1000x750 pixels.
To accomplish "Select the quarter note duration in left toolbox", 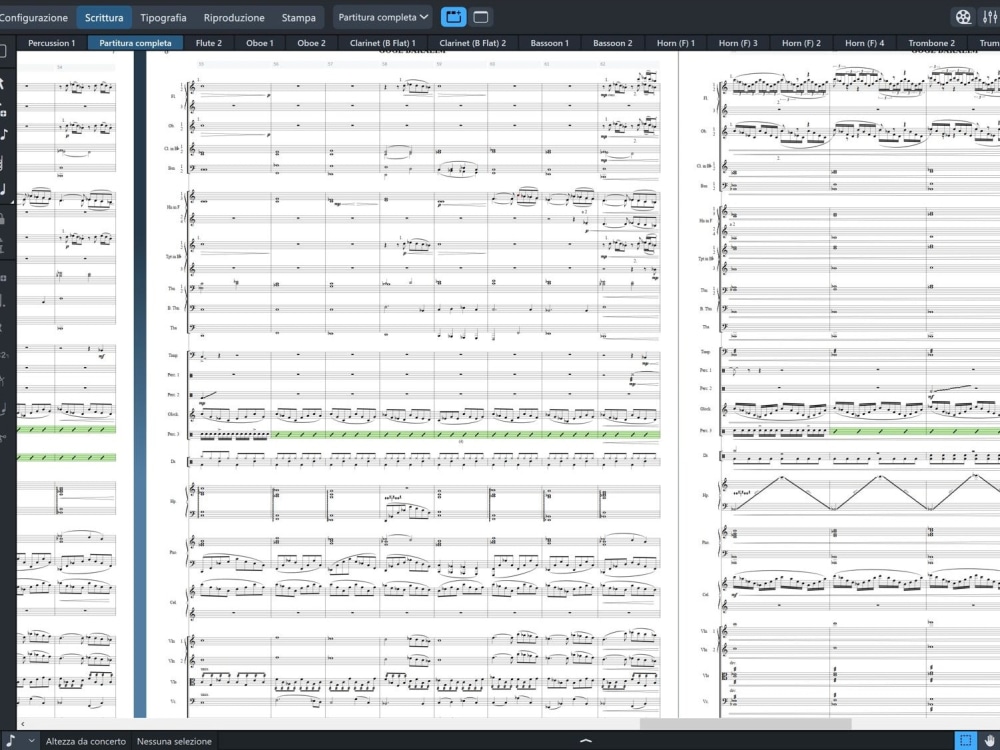I will coord(4,189).
